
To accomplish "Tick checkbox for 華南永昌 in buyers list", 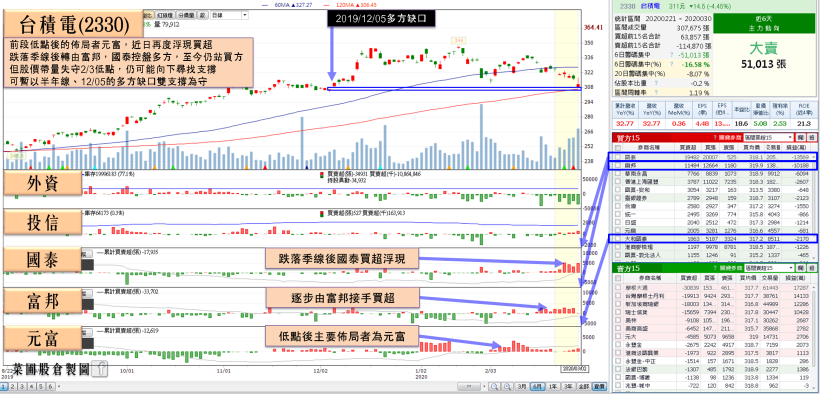I will point(618,173).
